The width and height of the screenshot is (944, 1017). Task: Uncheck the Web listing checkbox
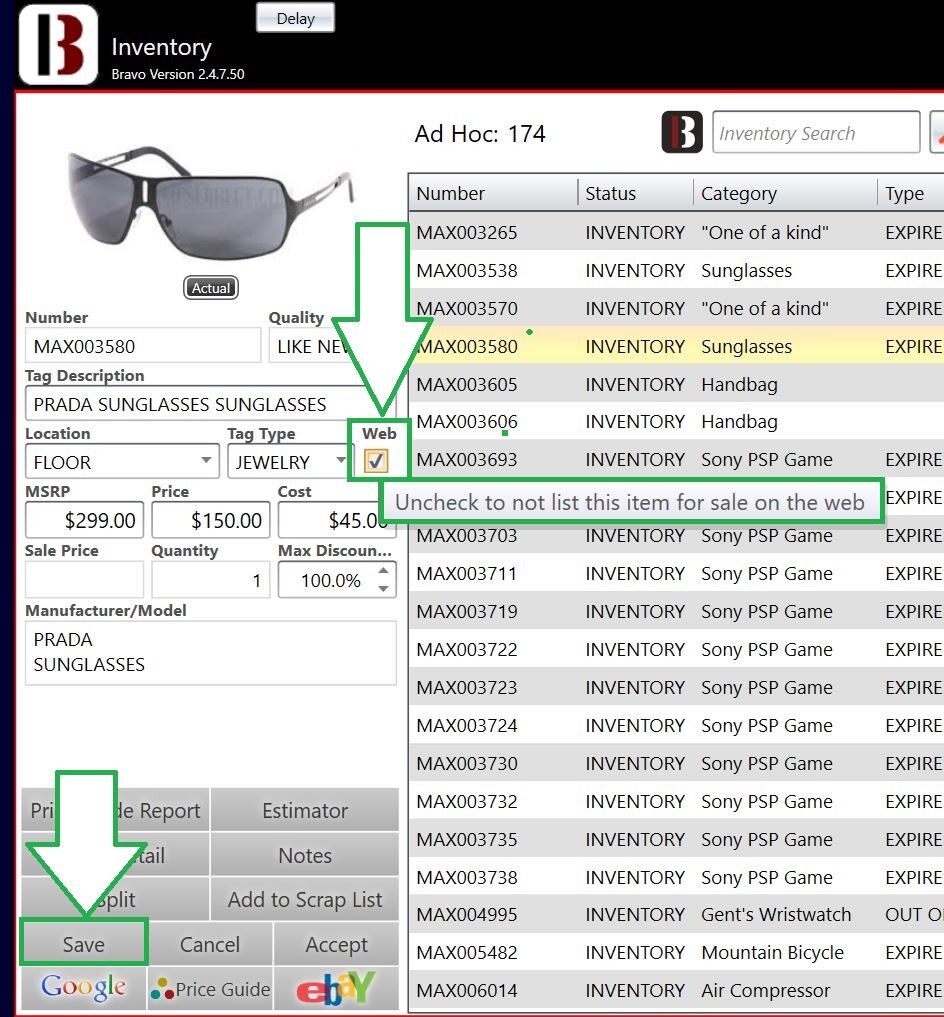376,461
